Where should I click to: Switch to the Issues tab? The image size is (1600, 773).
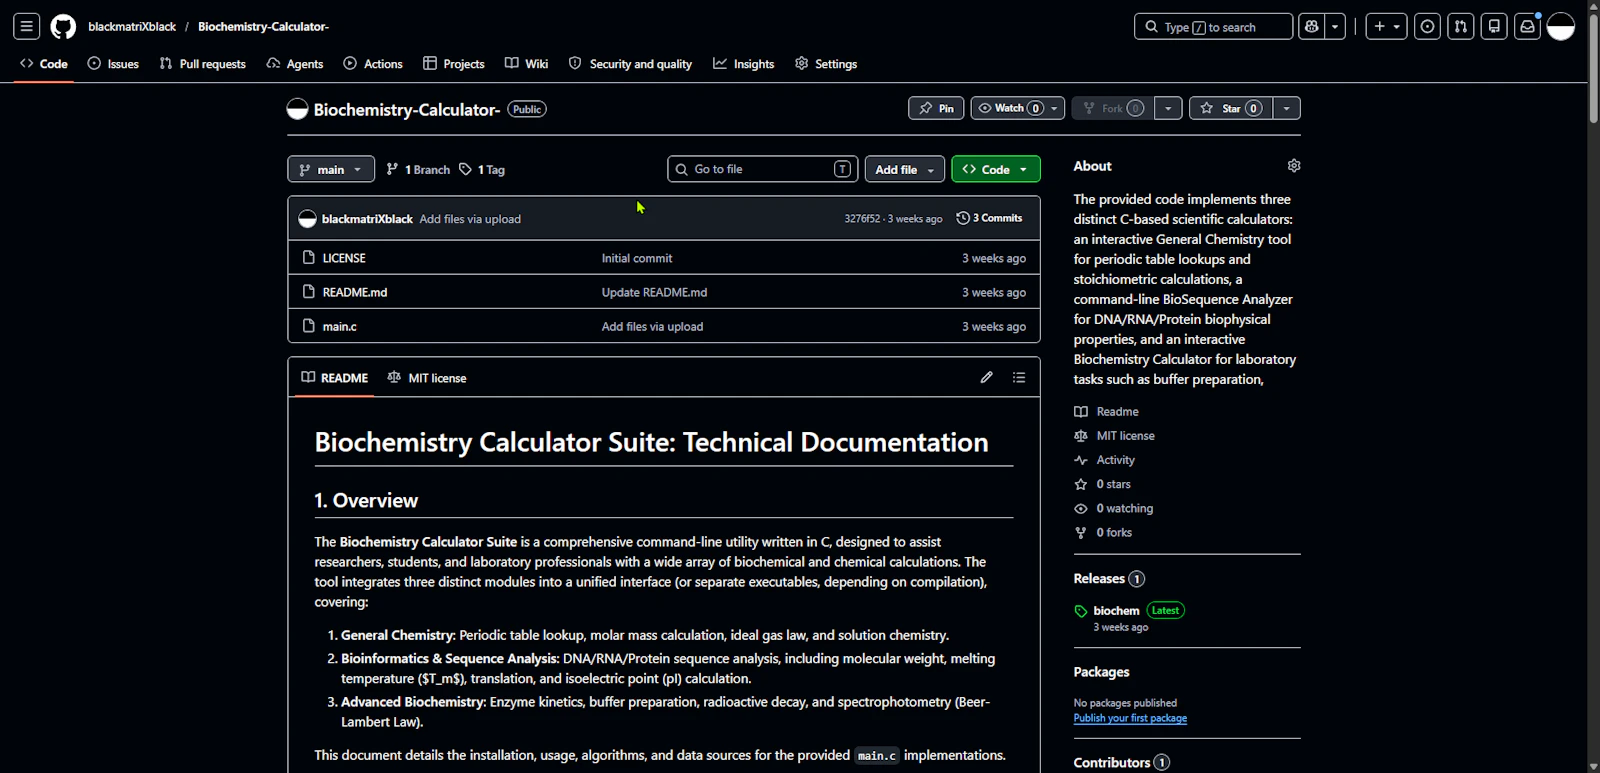point(113,64)
